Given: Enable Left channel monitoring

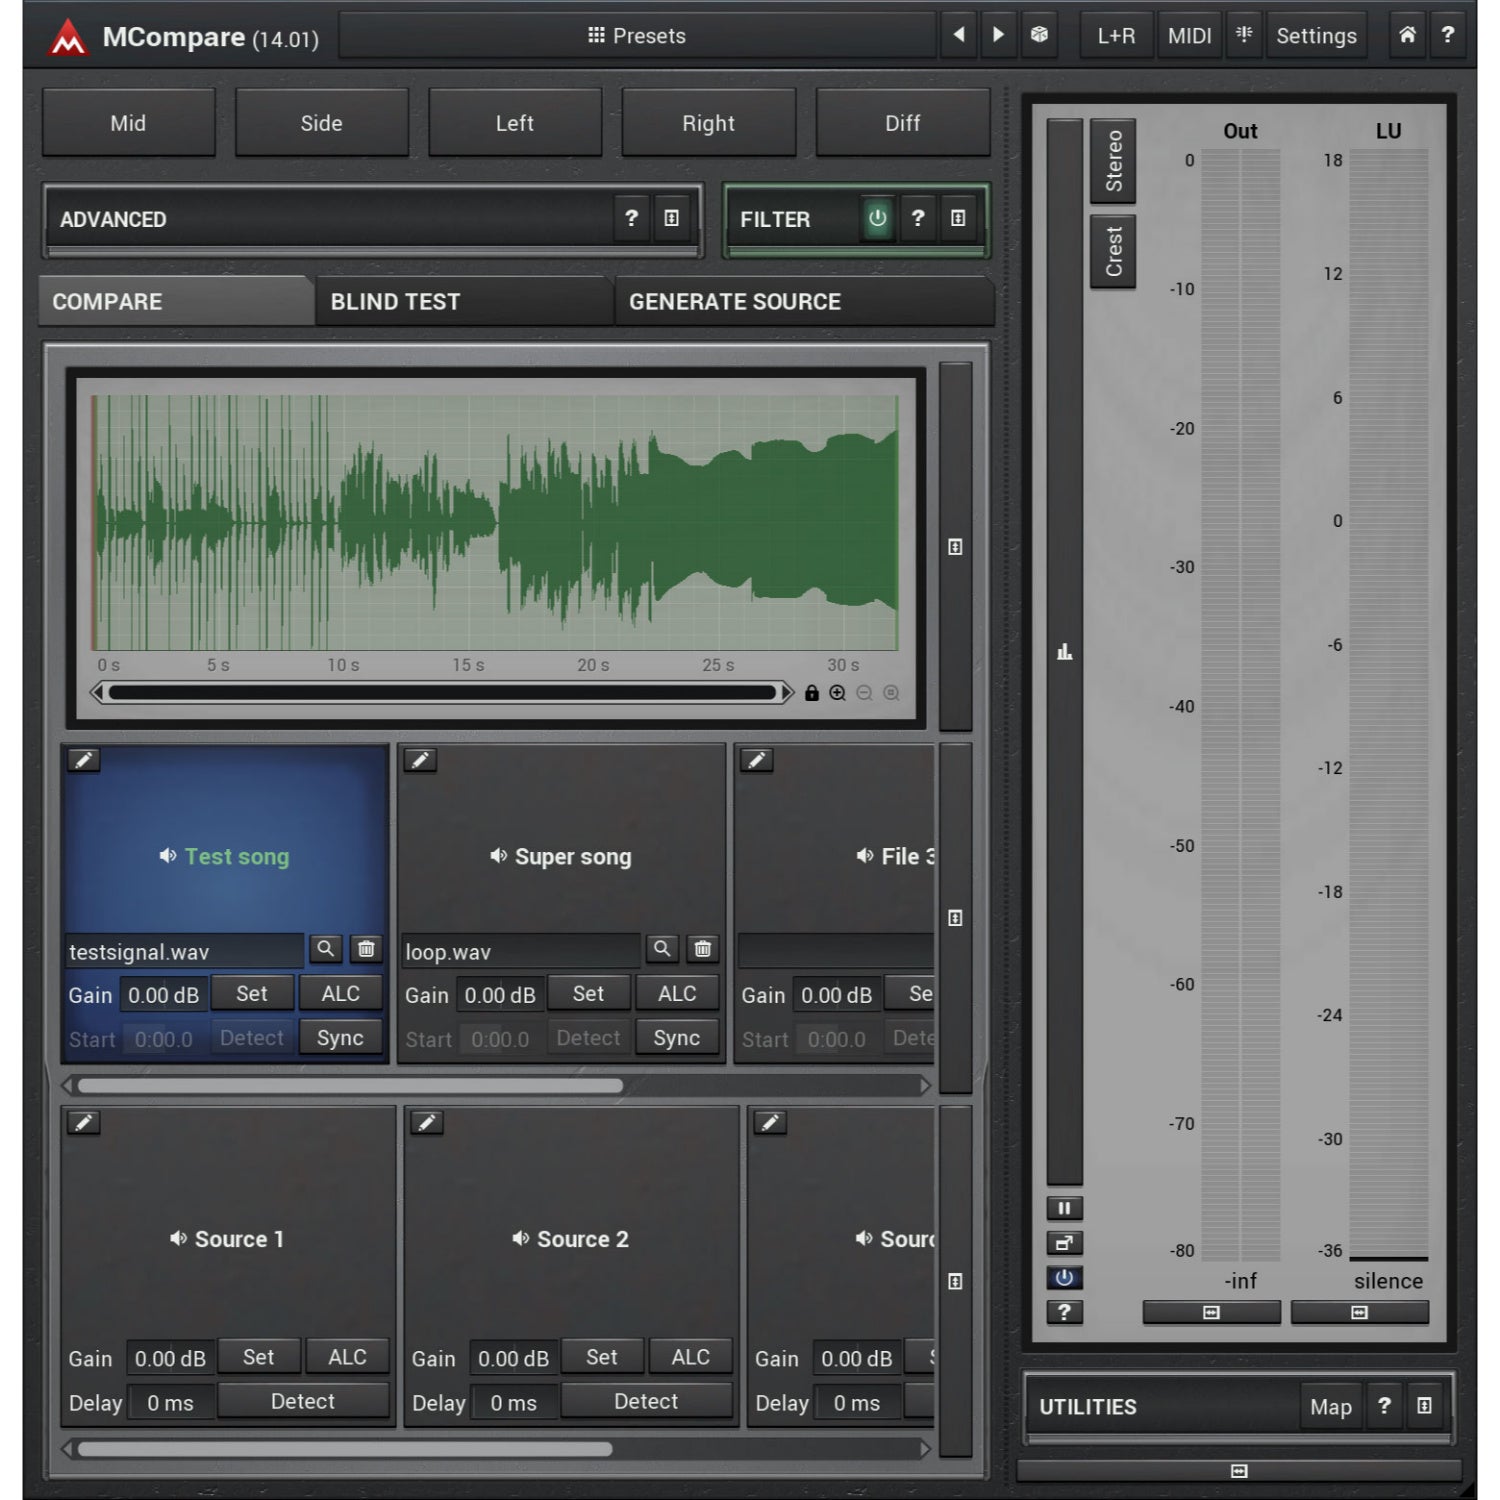Looking at the screenshot, I should (515, 123).
